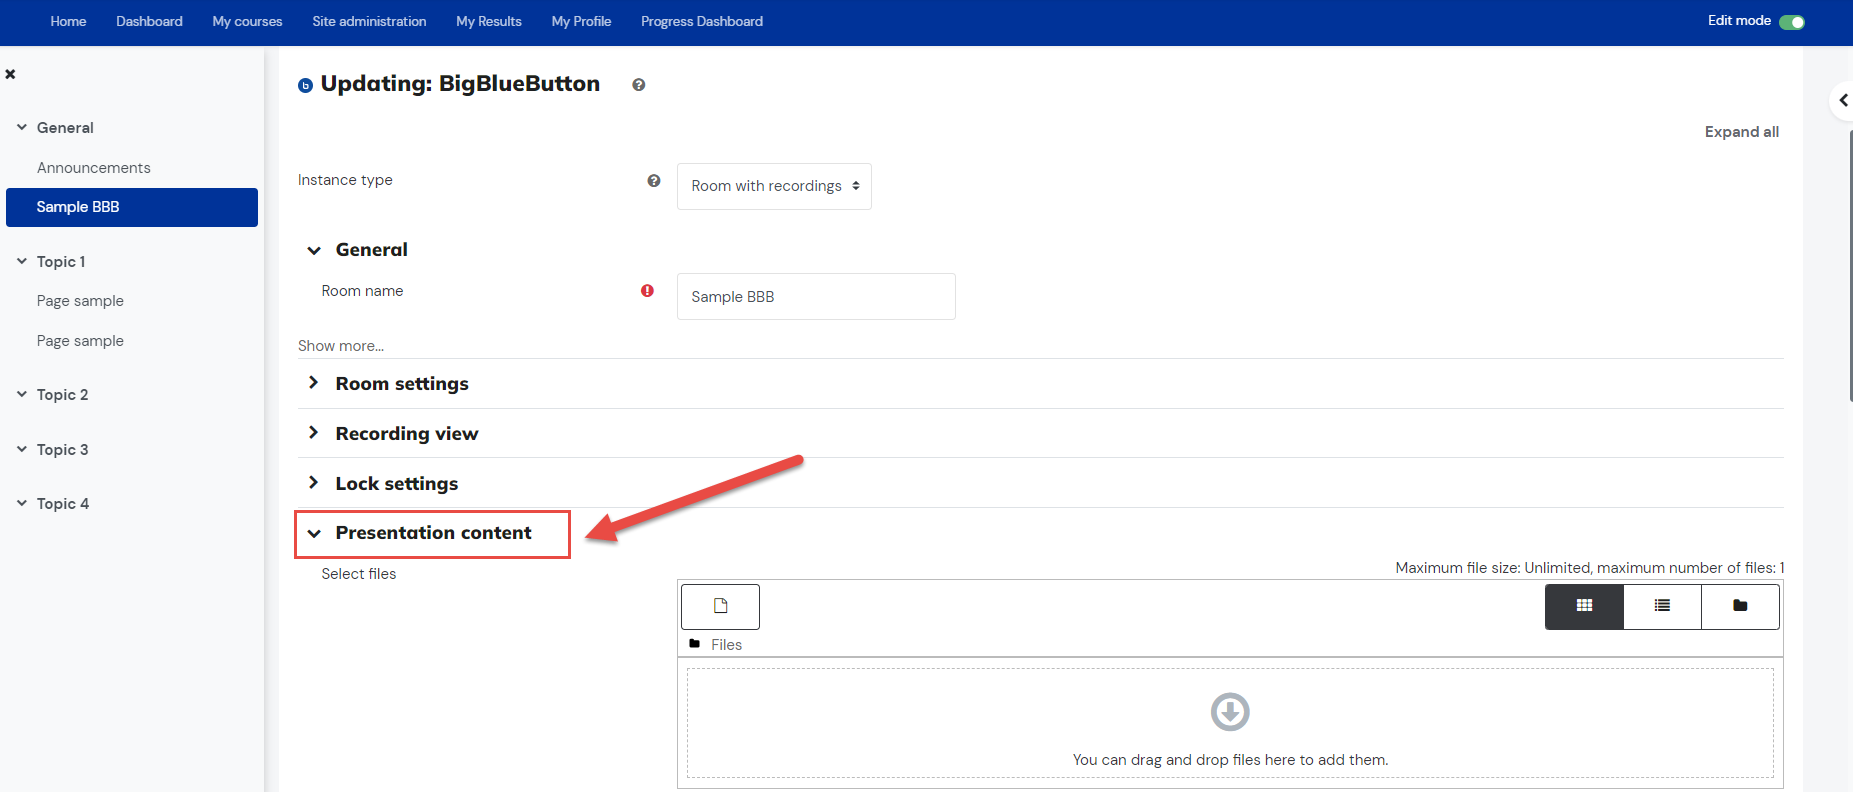Click the required field icon by Room name
The height and width of the screenshot is (792, 1853).
647,291
